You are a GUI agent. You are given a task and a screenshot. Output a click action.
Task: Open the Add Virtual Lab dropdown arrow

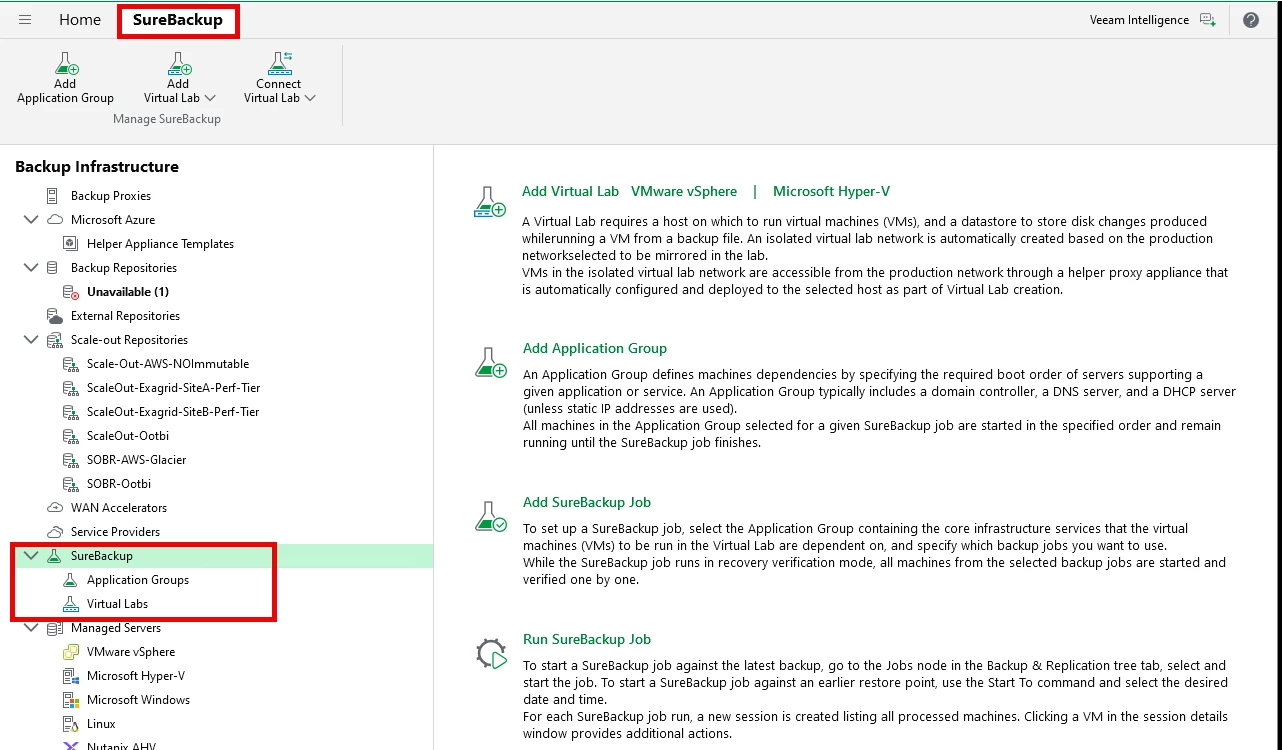210,98
